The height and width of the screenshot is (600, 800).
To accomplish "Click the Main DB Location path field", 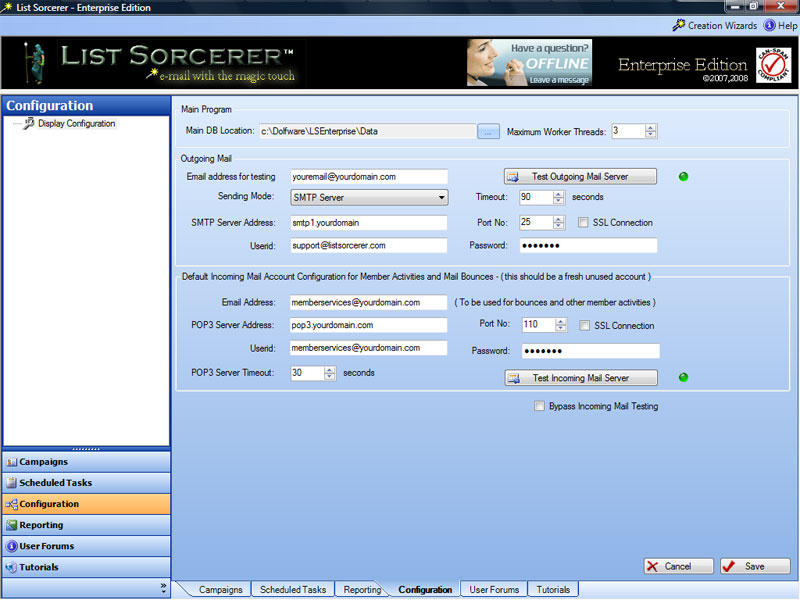I will click(x=367, y=131).
